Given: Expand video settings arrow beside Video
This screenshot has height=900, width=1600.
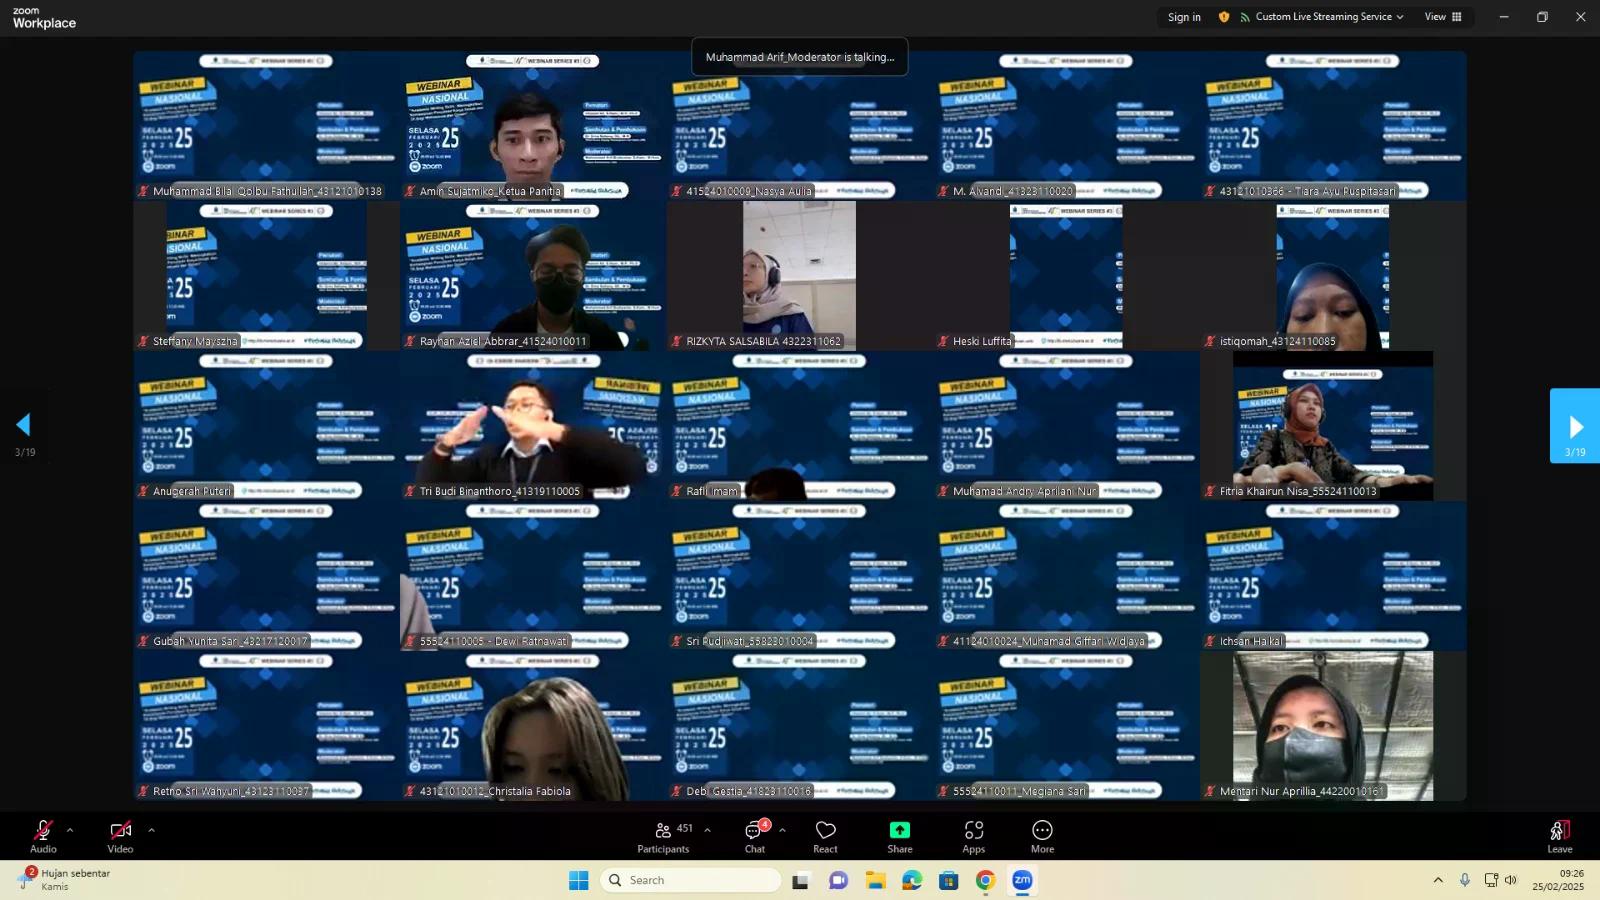Looking at the screenshot, I should [x=151, y=830].
